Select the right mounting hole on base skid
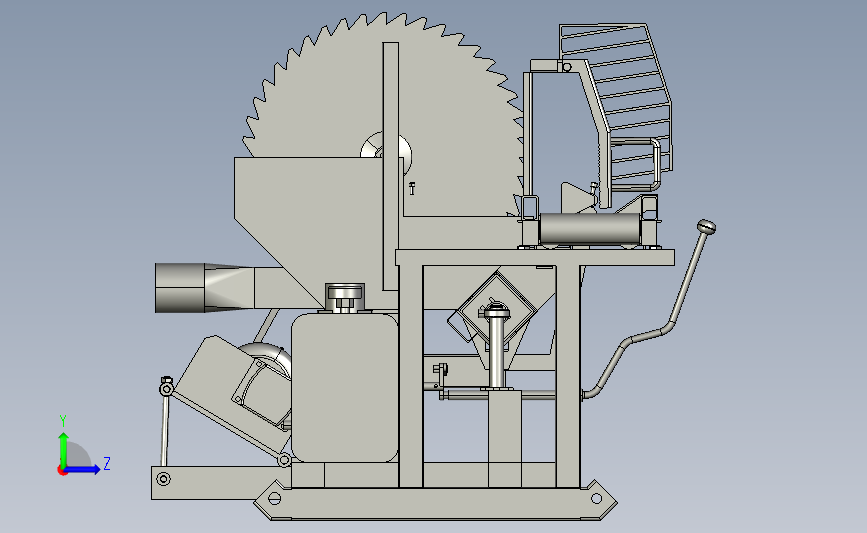The height and width of the screenshot is (533, 867). (x=596, y=499)
